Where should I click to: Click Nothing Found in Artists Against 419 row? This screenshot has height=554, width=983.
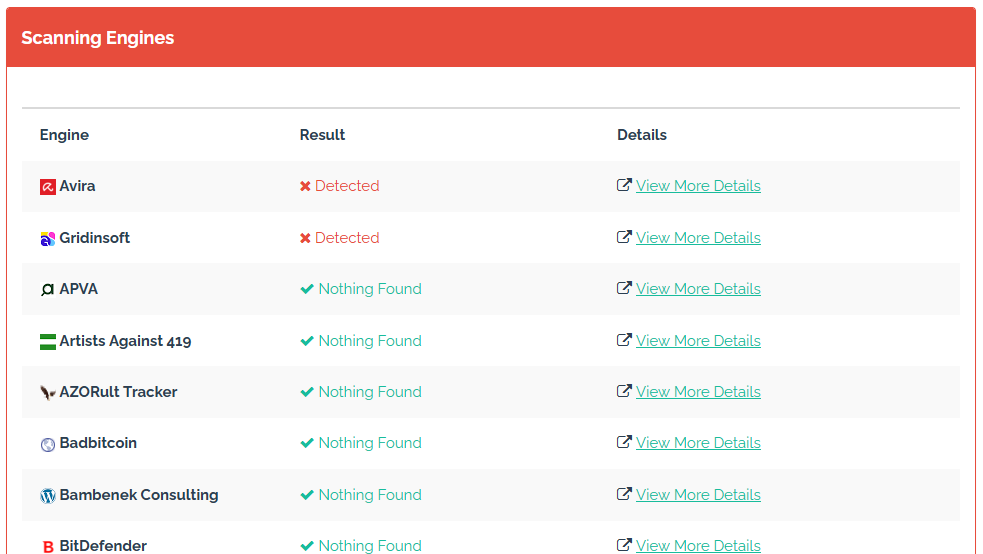[x=370, y=341]
